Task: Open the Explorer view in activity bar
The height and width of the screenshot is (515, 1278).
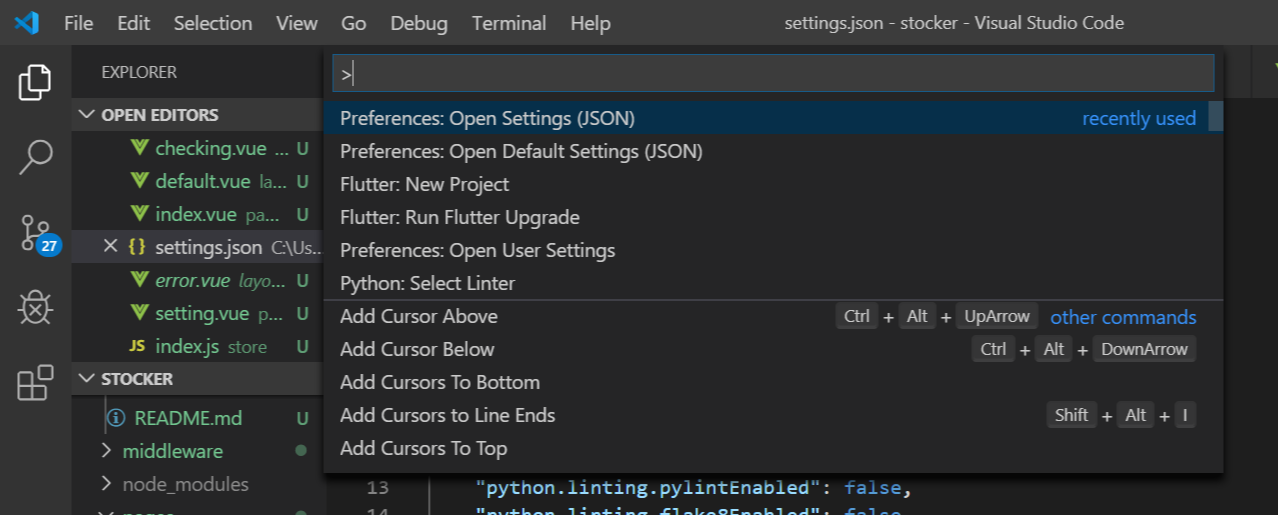Action: pyautogui.click(x=35, y=82)
